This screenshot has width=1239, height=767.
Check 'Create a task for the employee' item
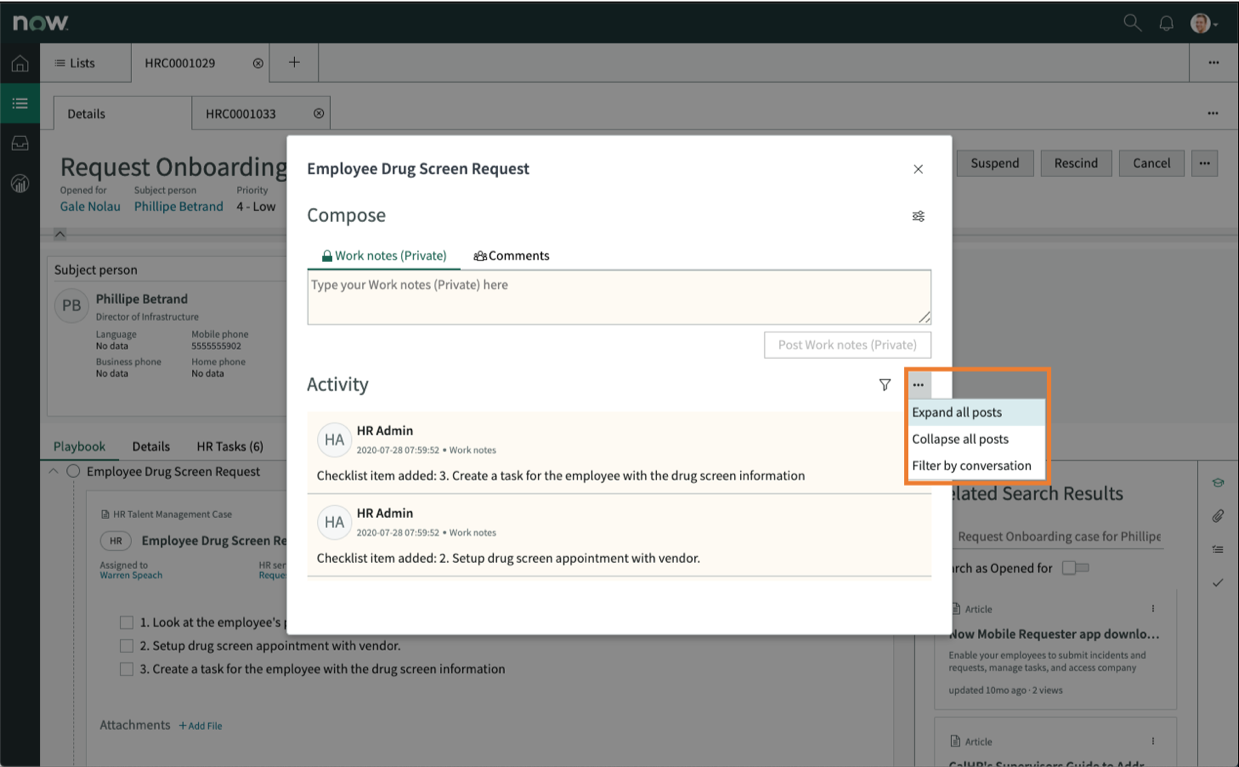tap(127, 669)
